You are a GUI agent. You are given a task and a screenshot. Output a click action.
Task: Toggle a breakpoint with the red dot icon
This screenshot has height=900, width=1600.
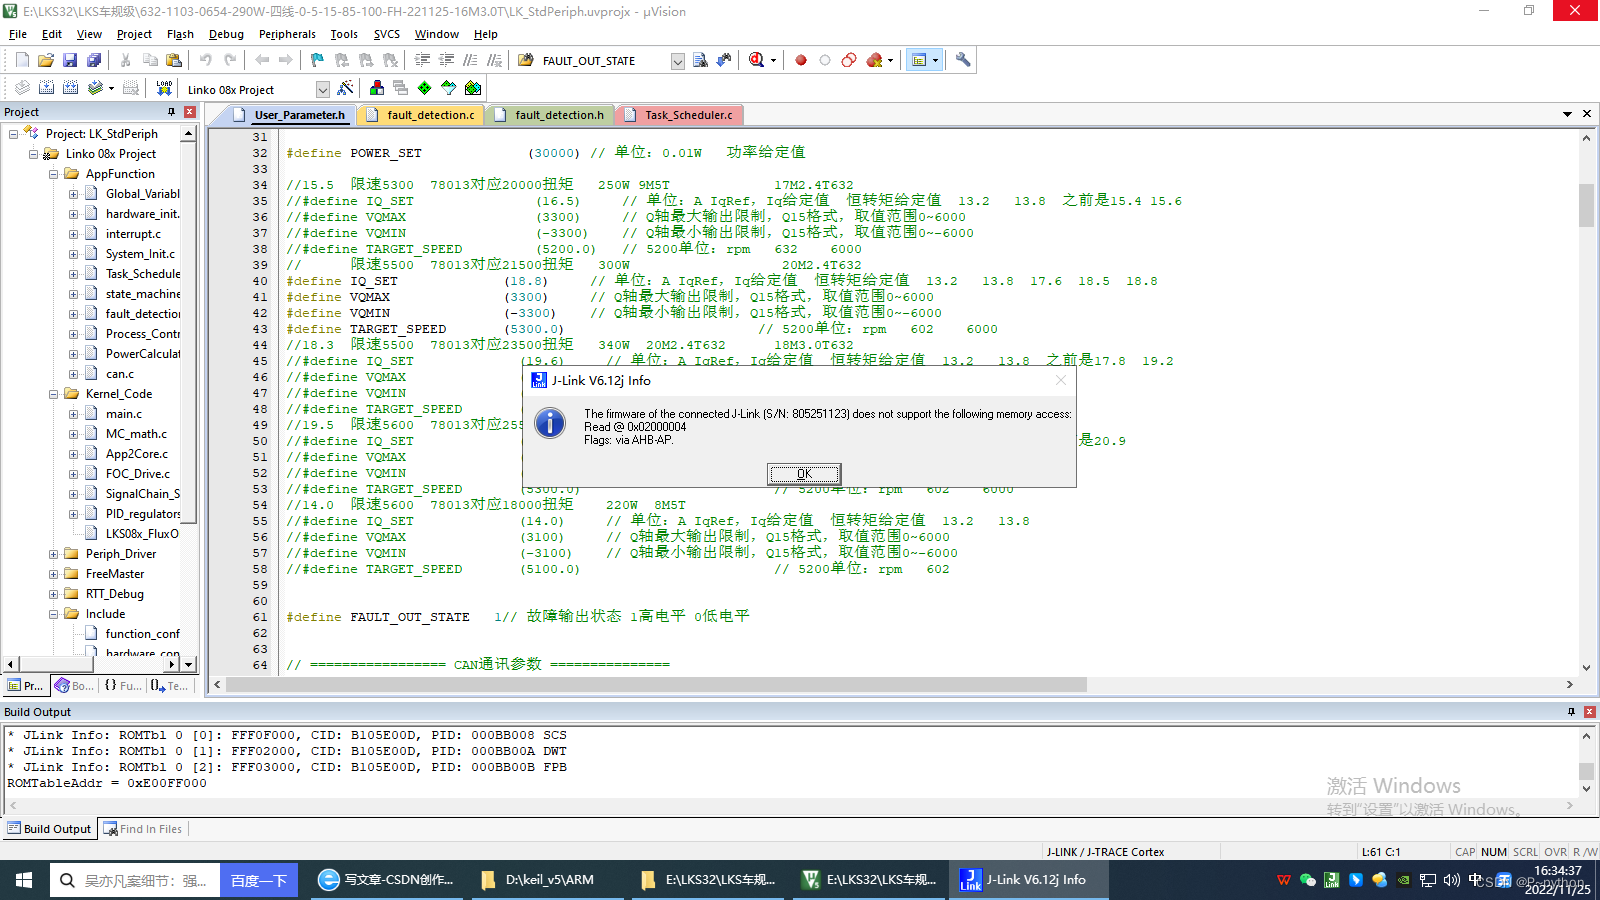(800, 60)
